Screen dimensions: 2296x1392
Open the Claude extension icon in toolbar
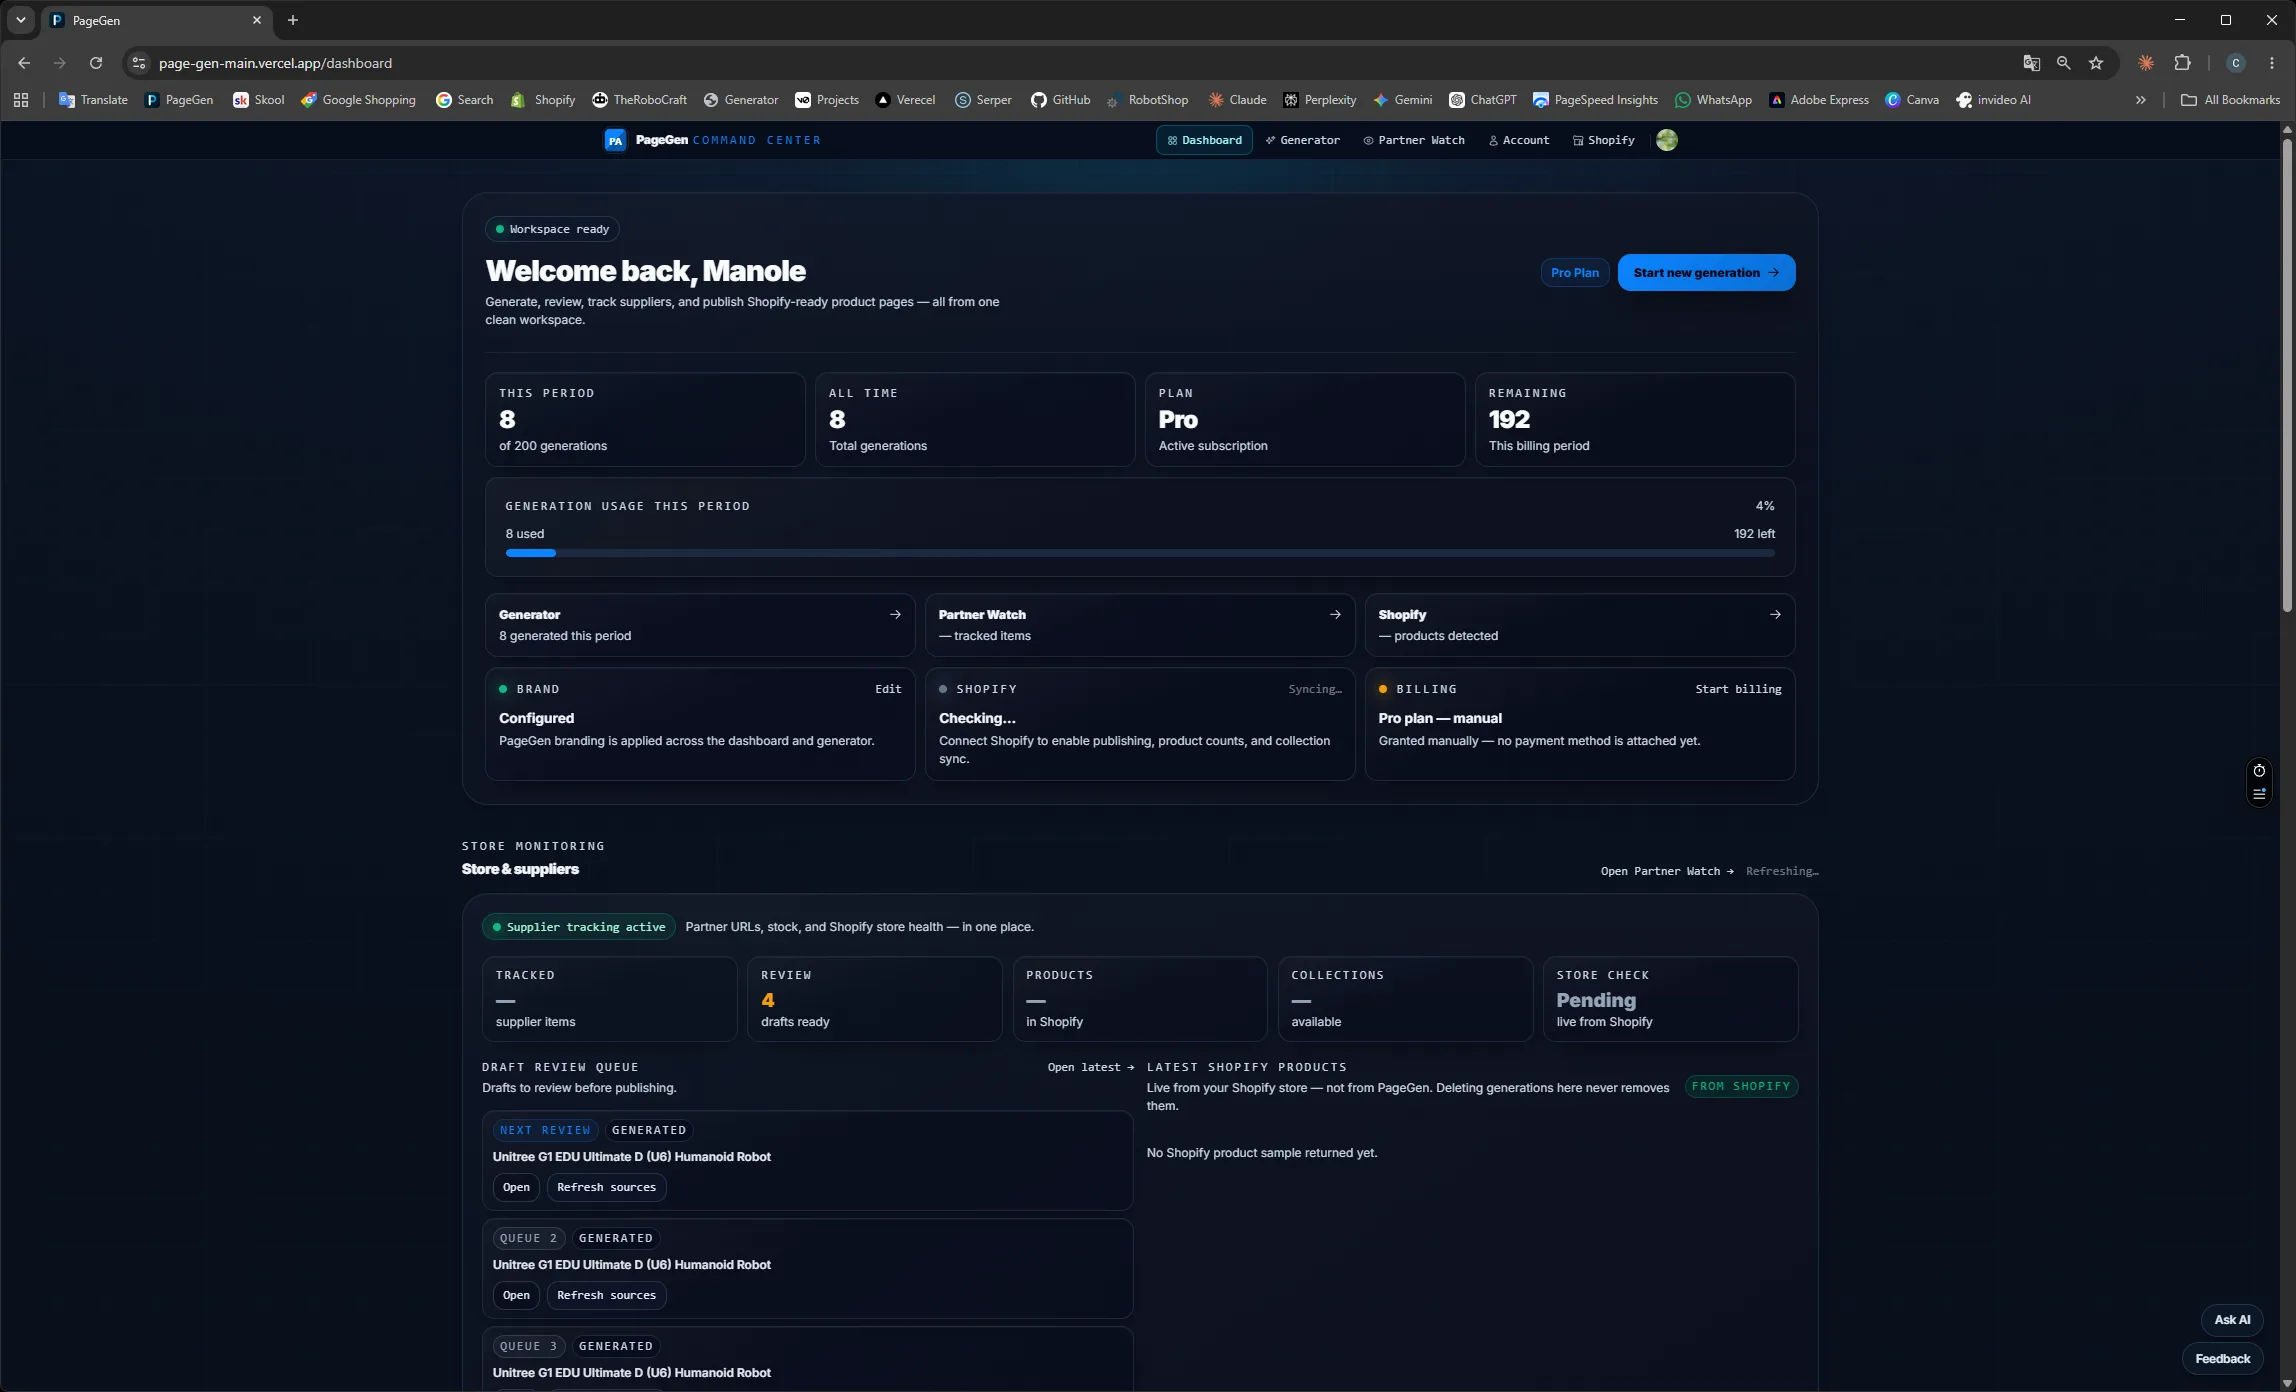(2146, 63)
